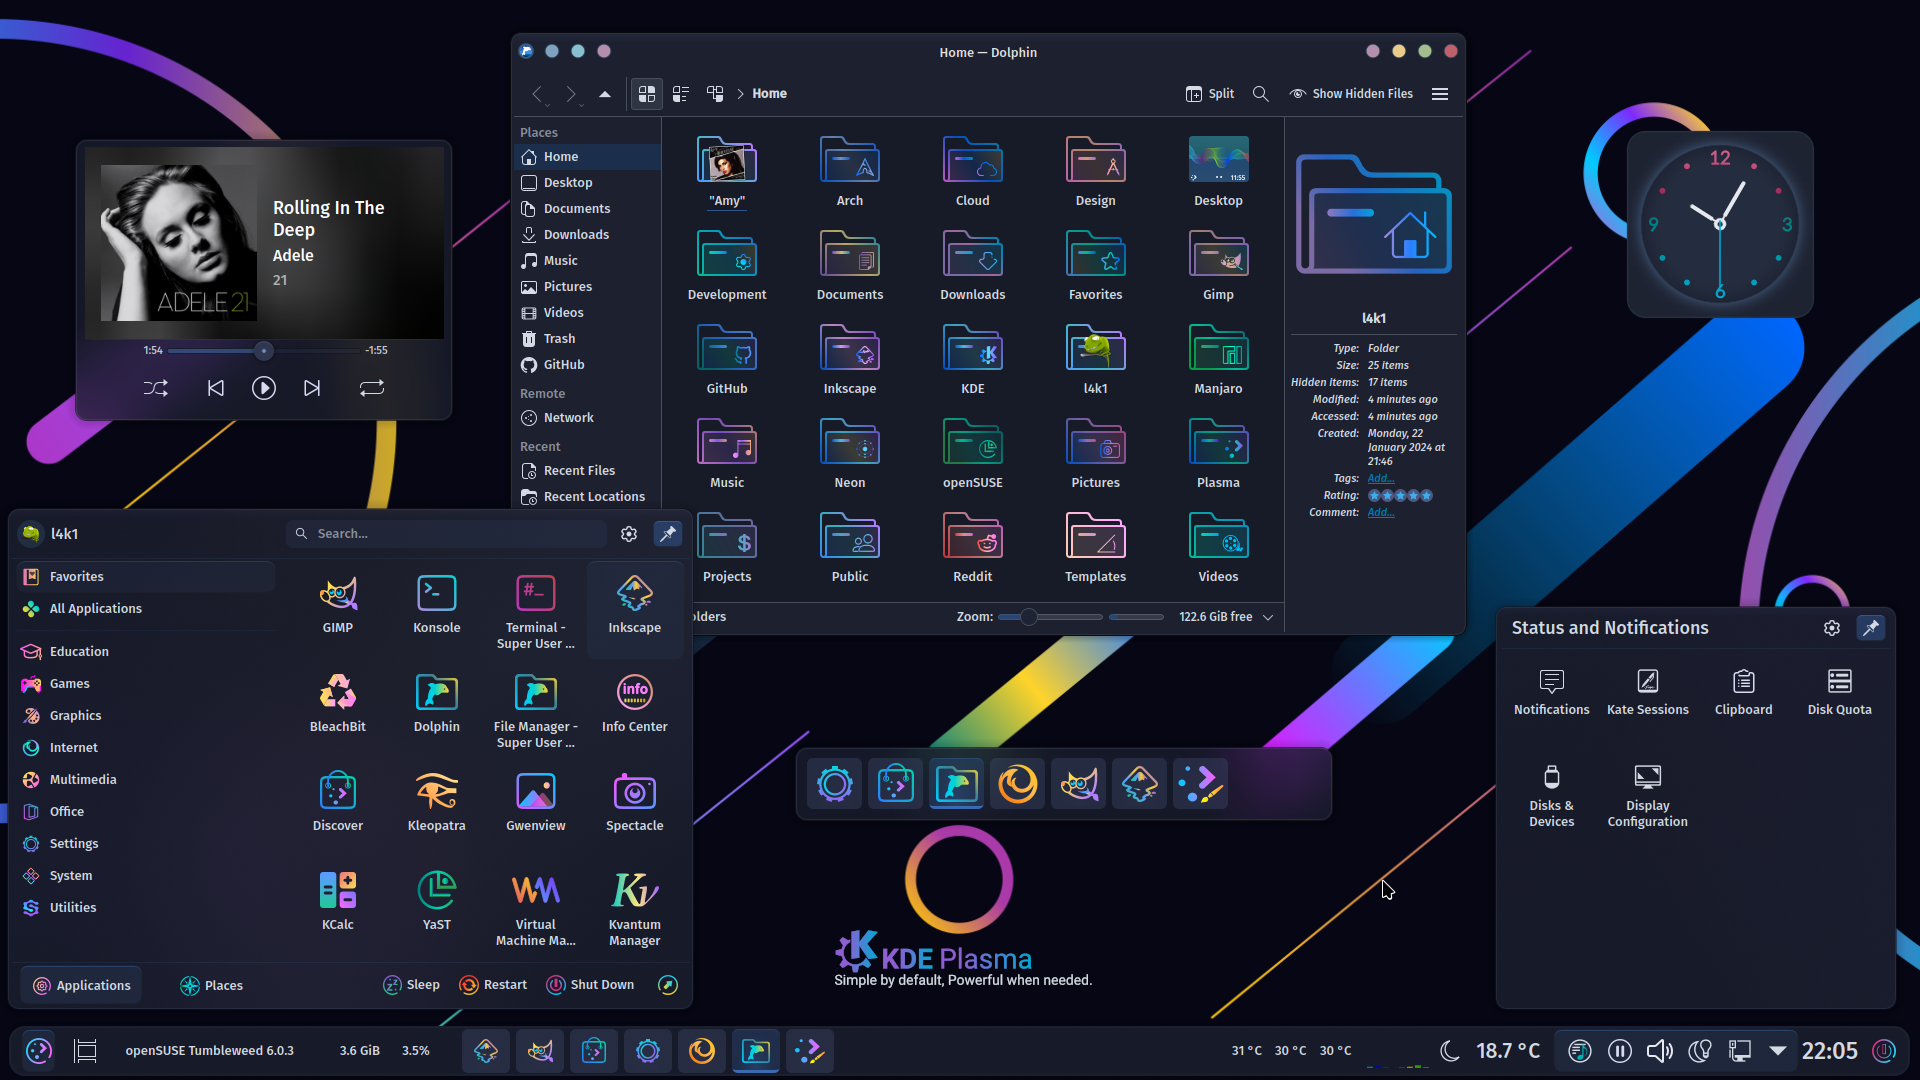The width and height of the screenshot is (1920, 1080).
Task: Toggle shuffle in the media player
Action: point(156,388)
